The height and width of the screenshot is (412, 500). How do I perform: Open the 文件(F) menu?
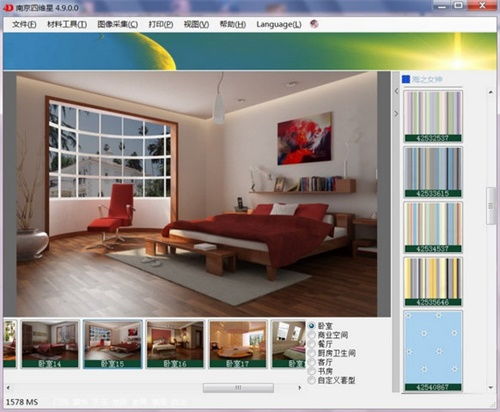pyautogui.click(x=24, y=24)
